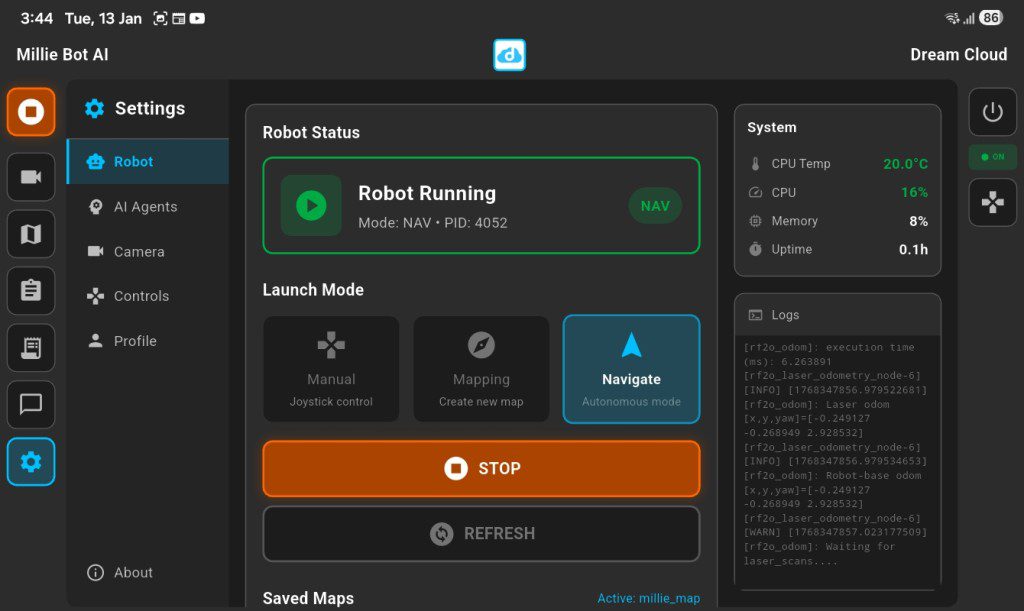Screen dimensions: 1024x611
Task: Open the clipboard tasks icon in sidebar
Action: point(31,291)
